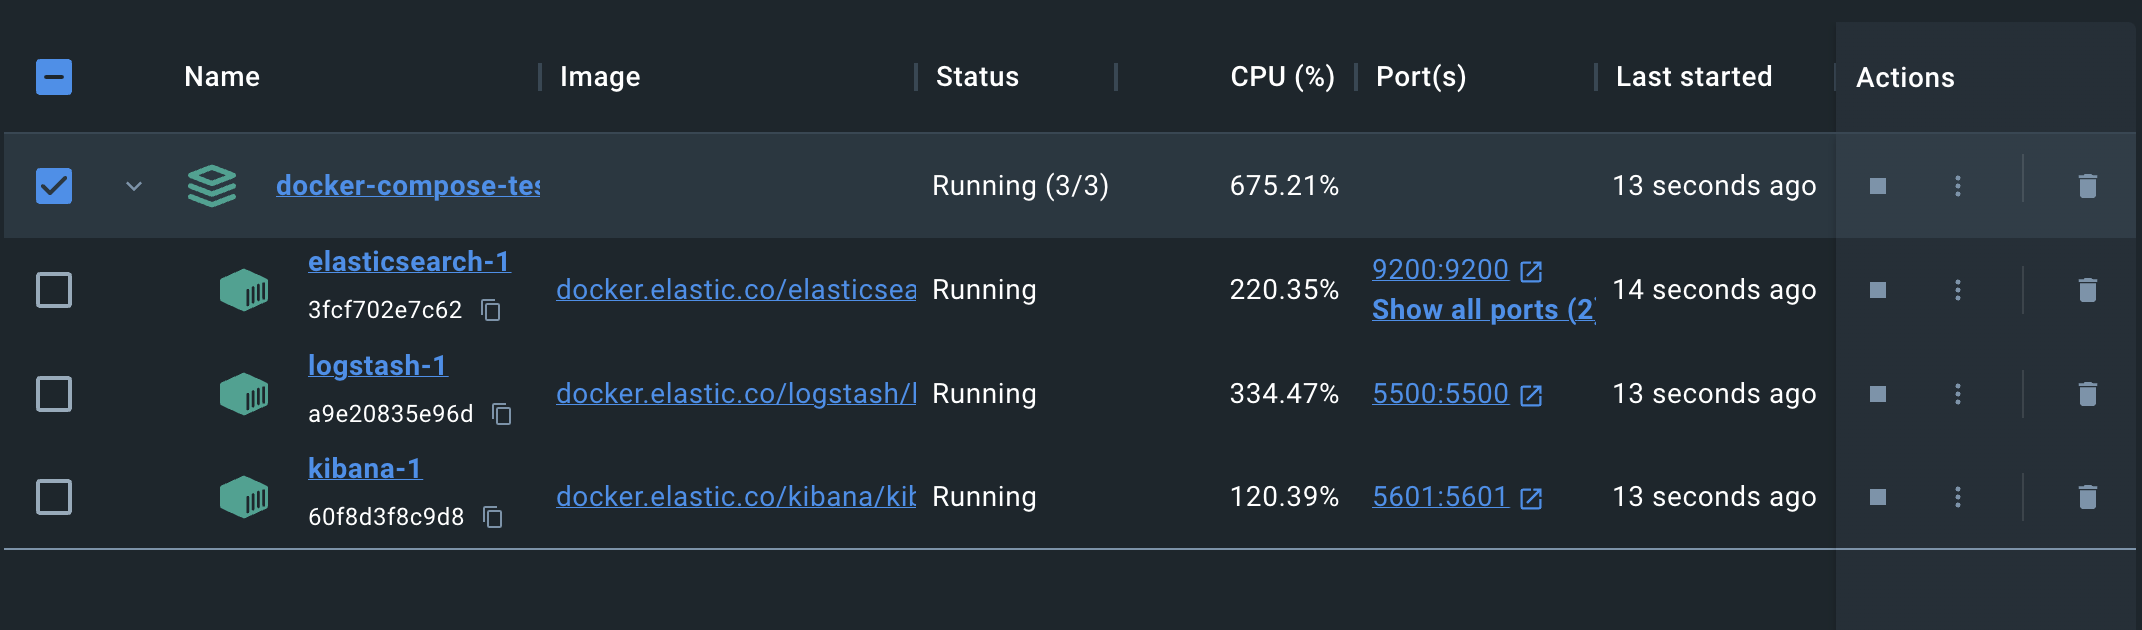Collapse the docker-compose stack group
Image resolution: width=2142 pixels, height=630 pixels.
coord(134,186)
